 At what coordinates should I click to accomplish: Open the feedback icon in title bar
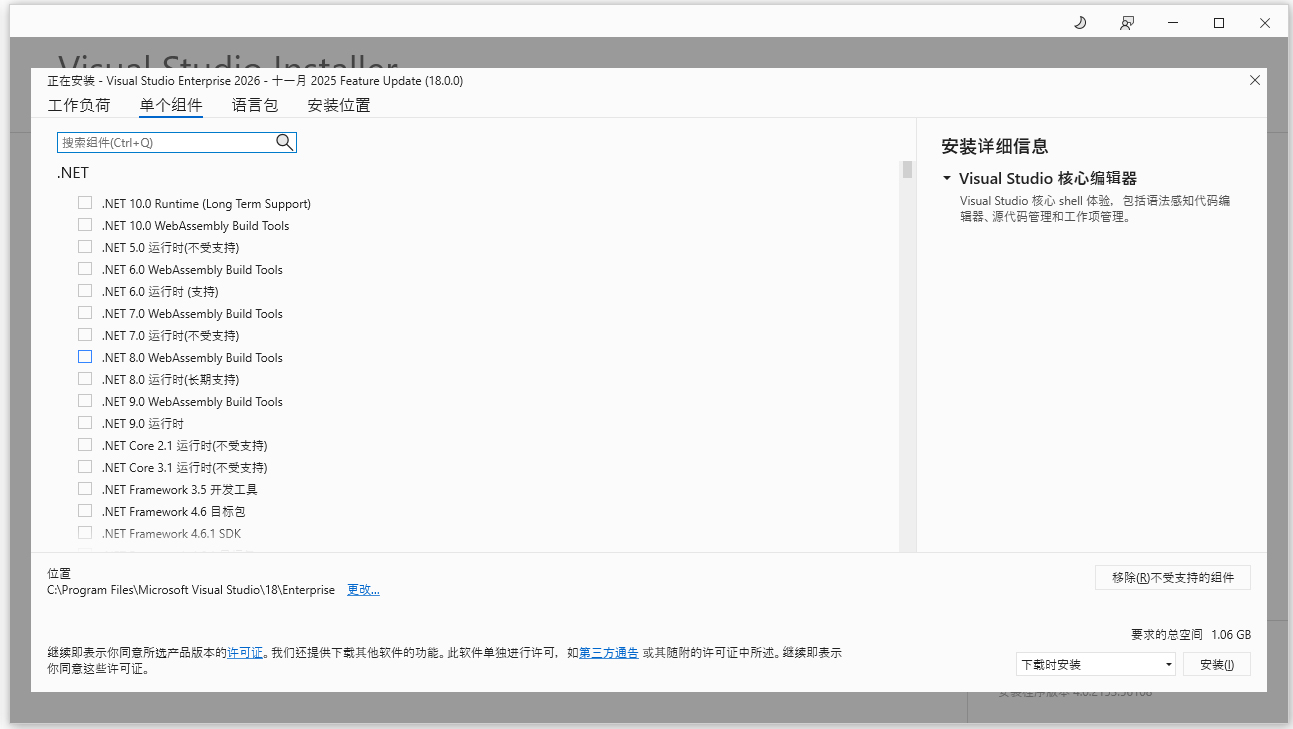[1127, 23]
